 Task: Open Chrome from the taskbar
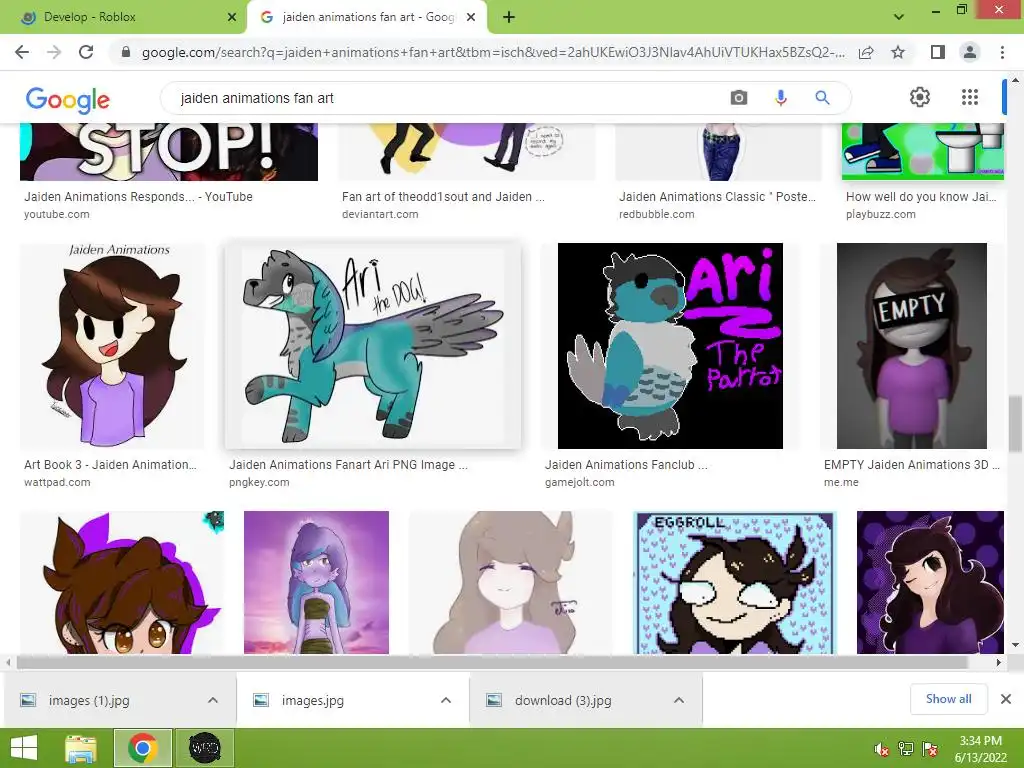(x=142, y=748)
